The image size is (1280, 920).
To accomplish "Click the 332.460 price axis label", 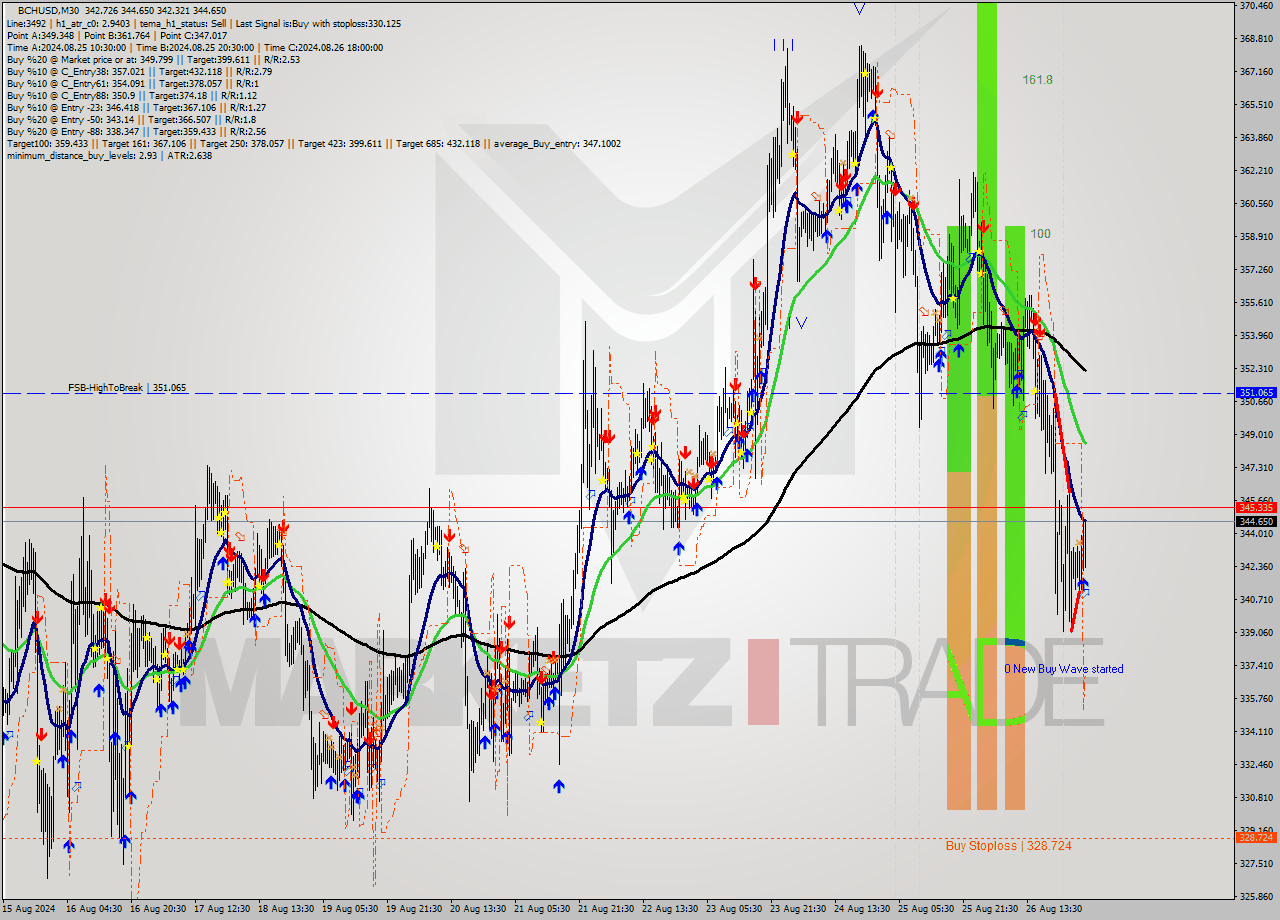I will (x=1256, y=765).
